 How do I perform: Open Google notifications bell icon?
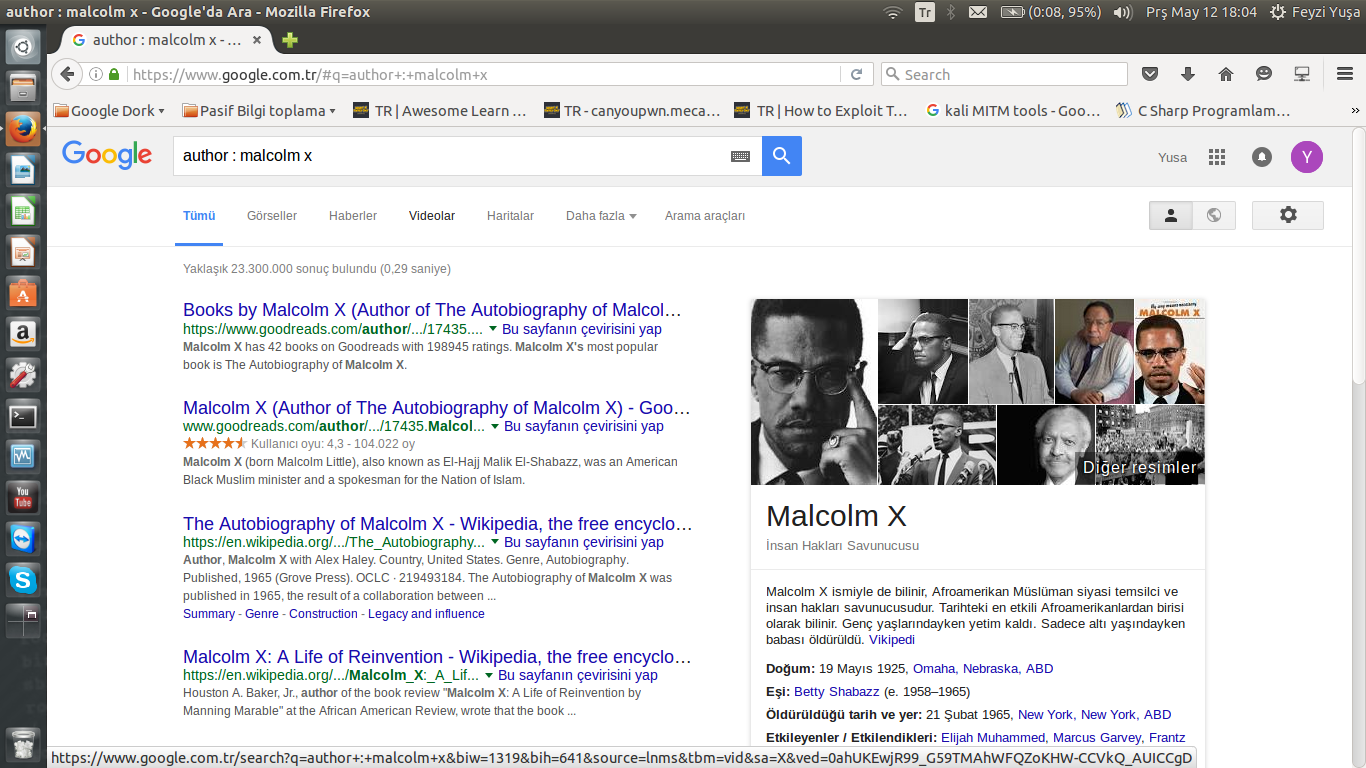1262,157
